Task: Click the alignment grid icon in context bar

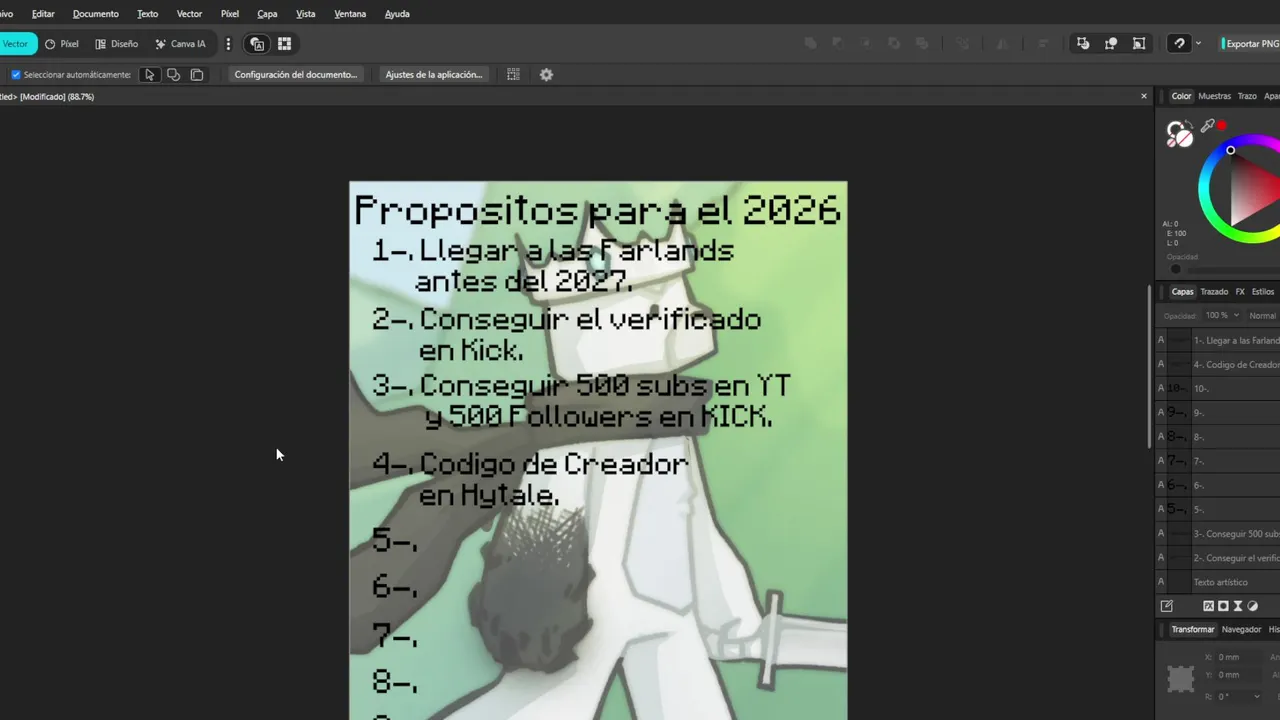Action: [513, 75]
